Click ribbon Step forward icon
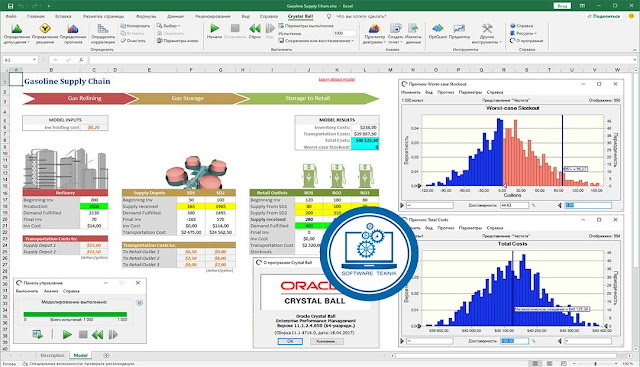The width and height of the screenshot is (640, 367). pyautogui.click(x=270, y=28)
